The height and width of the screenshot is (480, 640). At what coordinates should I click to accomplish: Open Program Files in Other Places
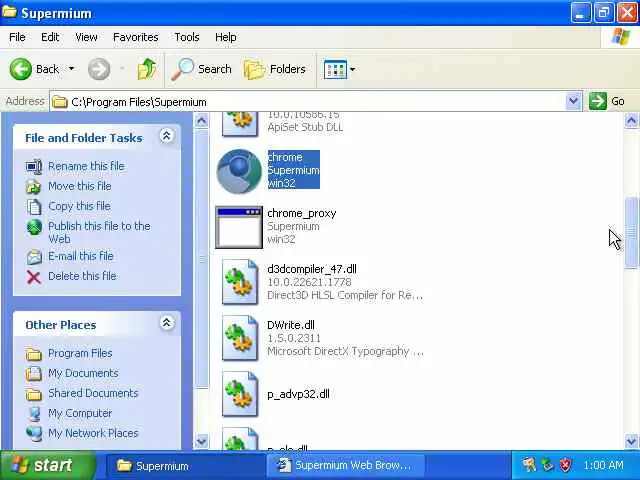(80, 353)
